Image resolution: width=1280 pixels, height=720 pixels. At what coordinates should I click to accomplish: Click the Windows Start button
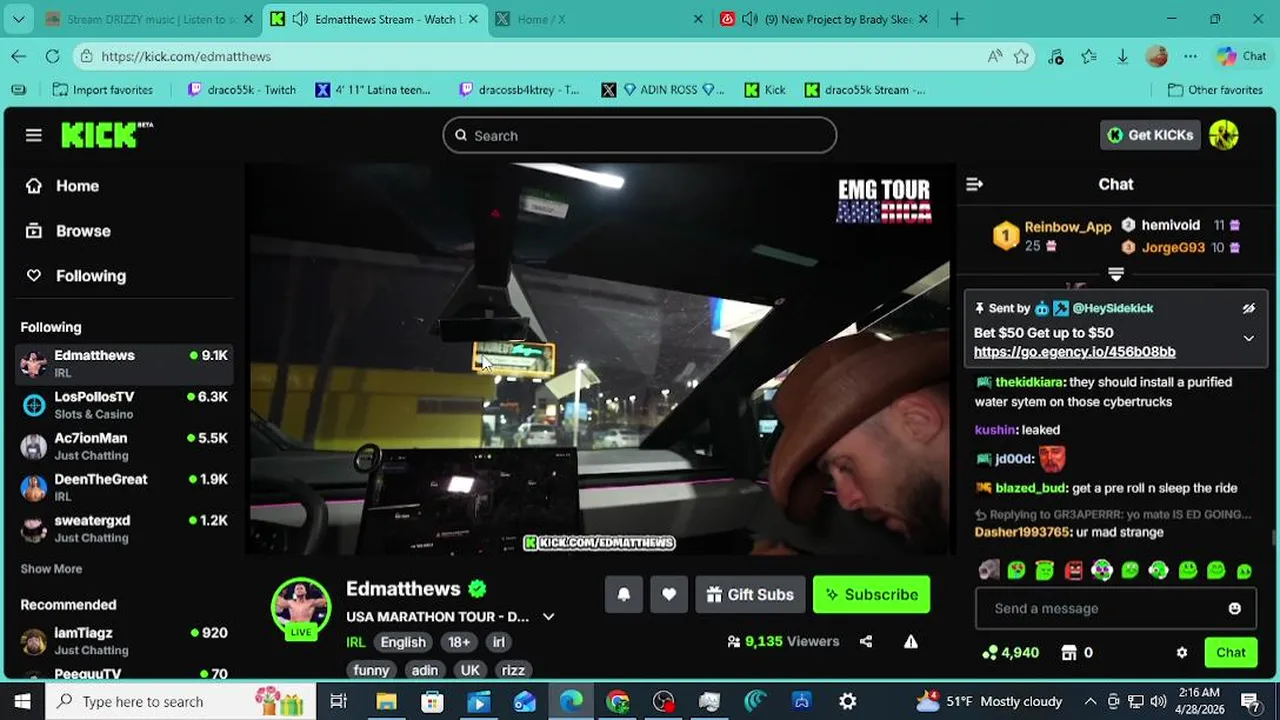pos(22,701)
